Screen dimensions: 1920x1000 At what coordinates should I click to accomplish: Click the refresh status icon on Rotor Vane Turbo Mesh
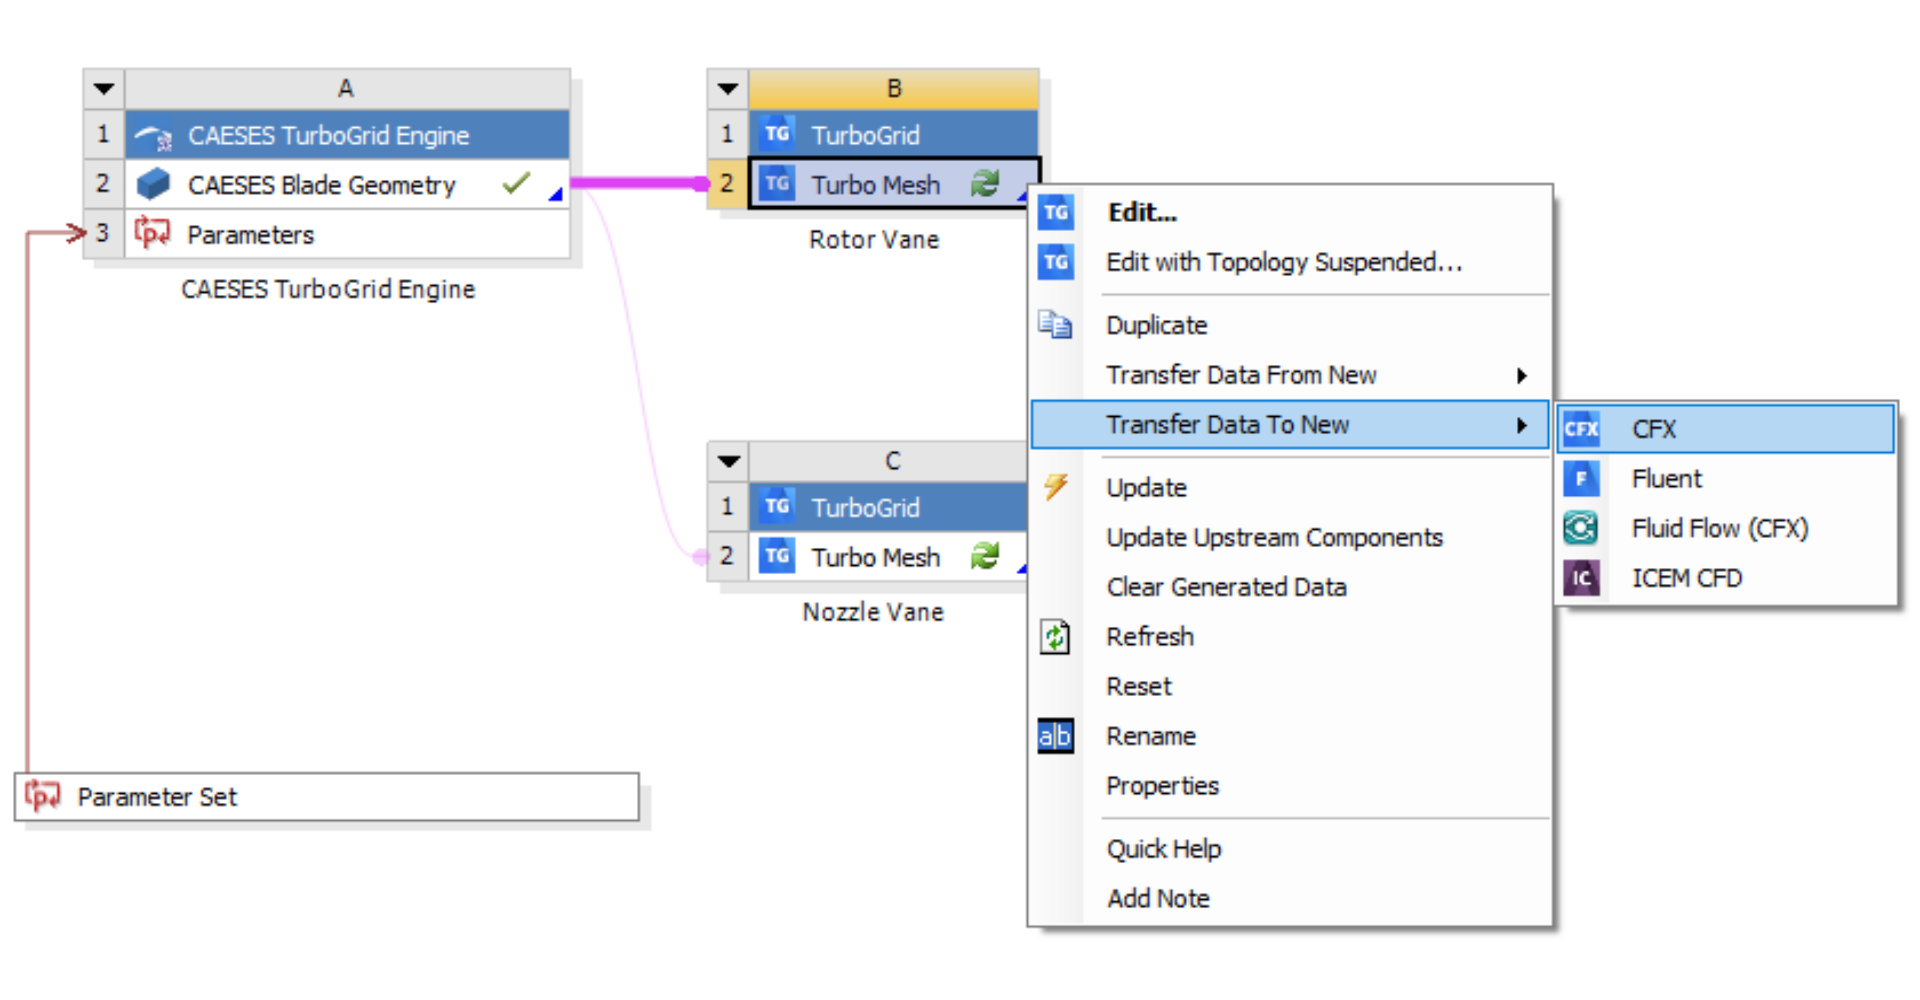[985, 183]
